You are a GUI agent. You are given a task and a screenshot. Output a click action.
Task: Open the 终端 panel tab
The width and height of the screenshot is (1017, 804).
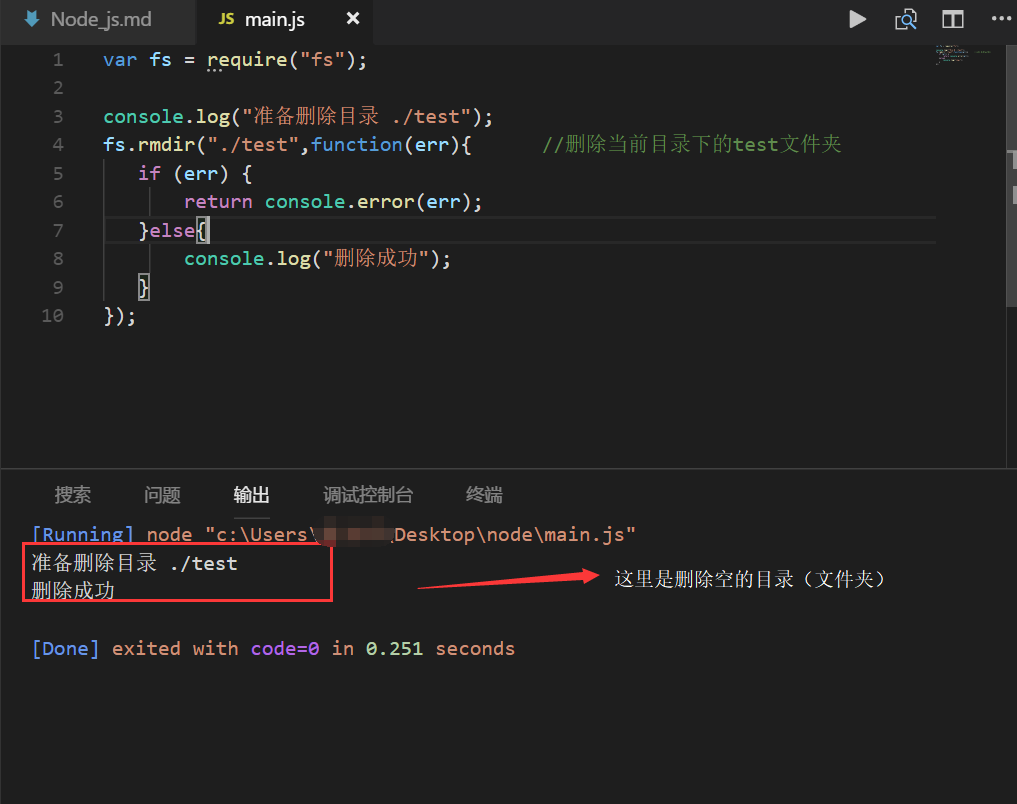(484, 495)
